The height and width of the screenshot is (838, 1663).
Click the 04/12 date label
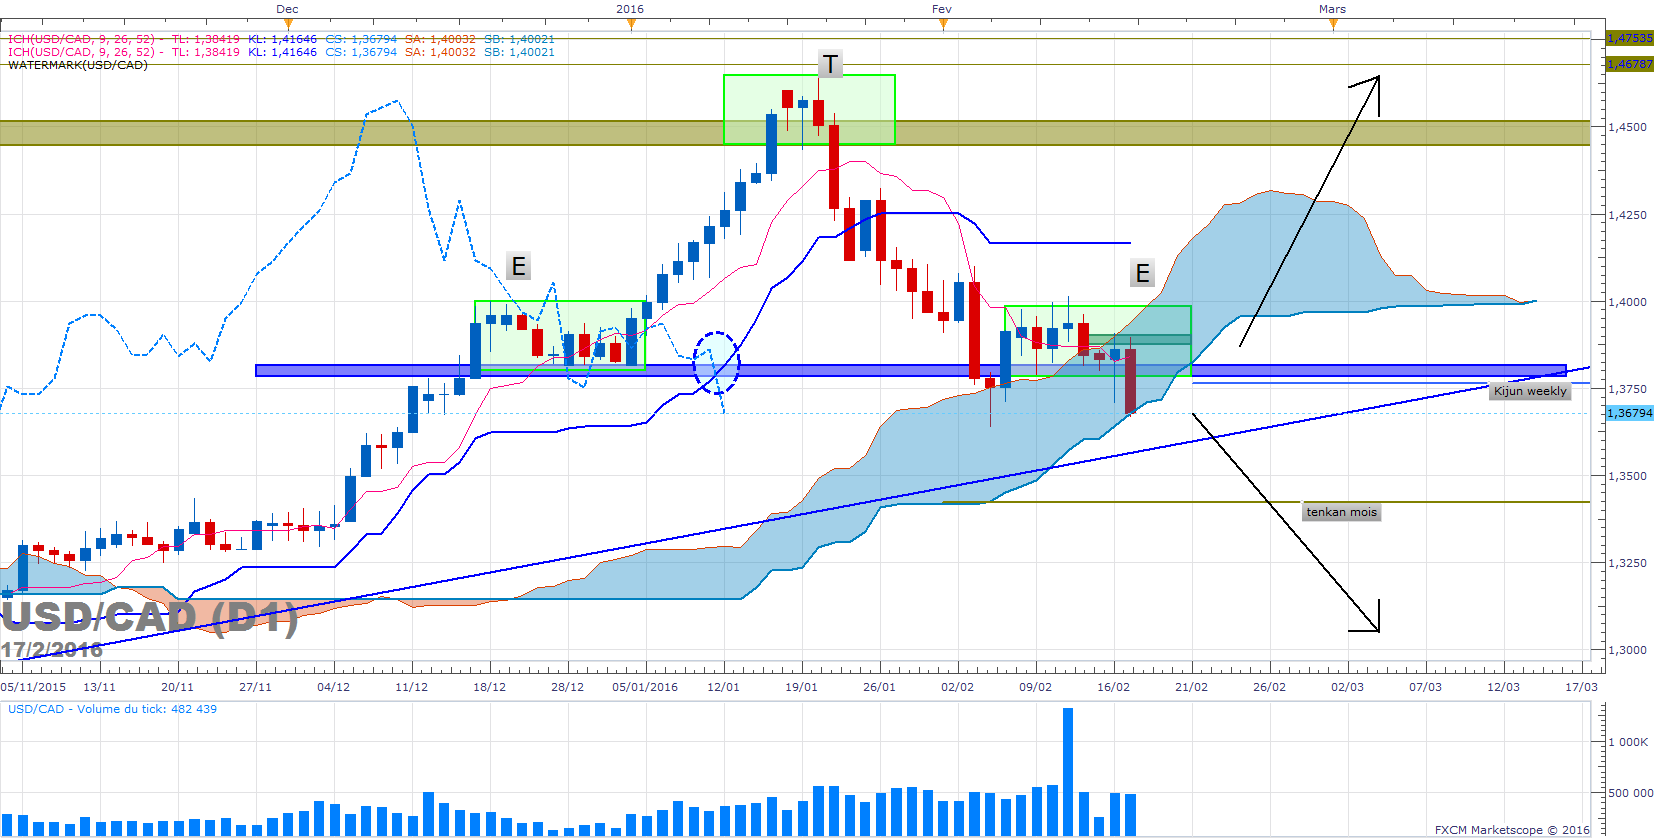(333, 687)
